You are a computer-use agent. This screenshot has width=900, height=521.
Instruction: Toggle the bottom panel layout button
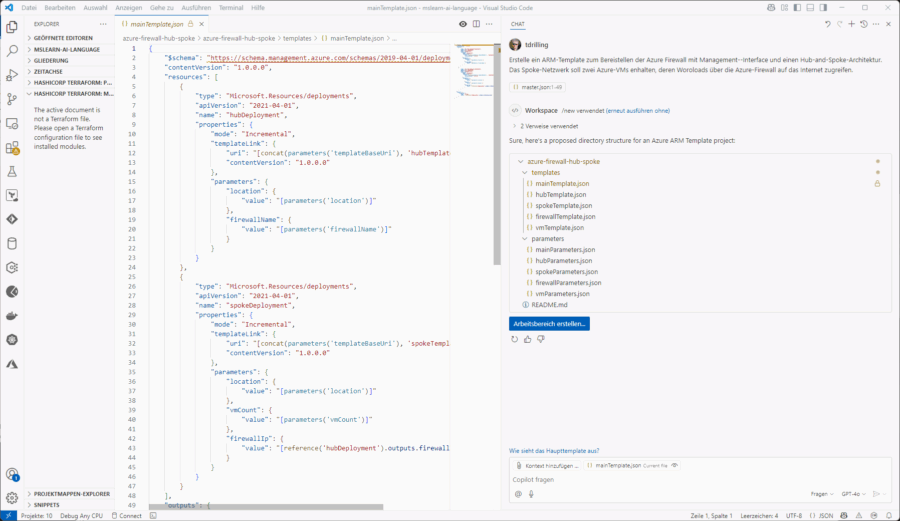pyautogui.click(x=810, y=8)
